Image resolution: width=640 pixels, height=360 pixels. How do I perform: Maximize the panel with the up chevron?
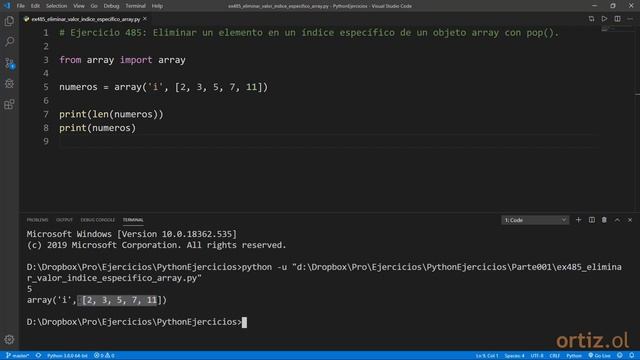point(617,220)
